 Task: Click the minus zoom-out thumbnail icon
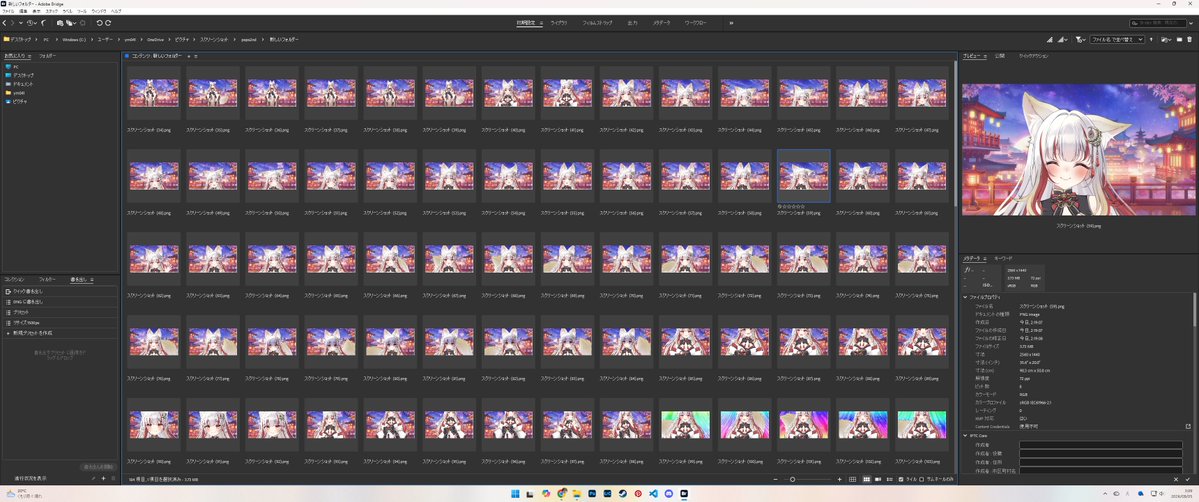tap(775, 479)
